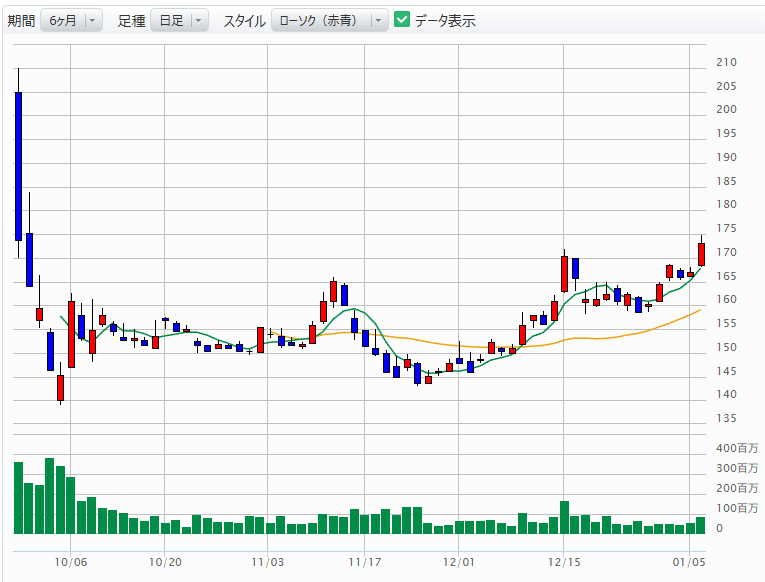Open the スタイル dropdown showing ローソク(赤青)
Screen dimensions: 765x582
pyautogui.click(x=329, y=20)
